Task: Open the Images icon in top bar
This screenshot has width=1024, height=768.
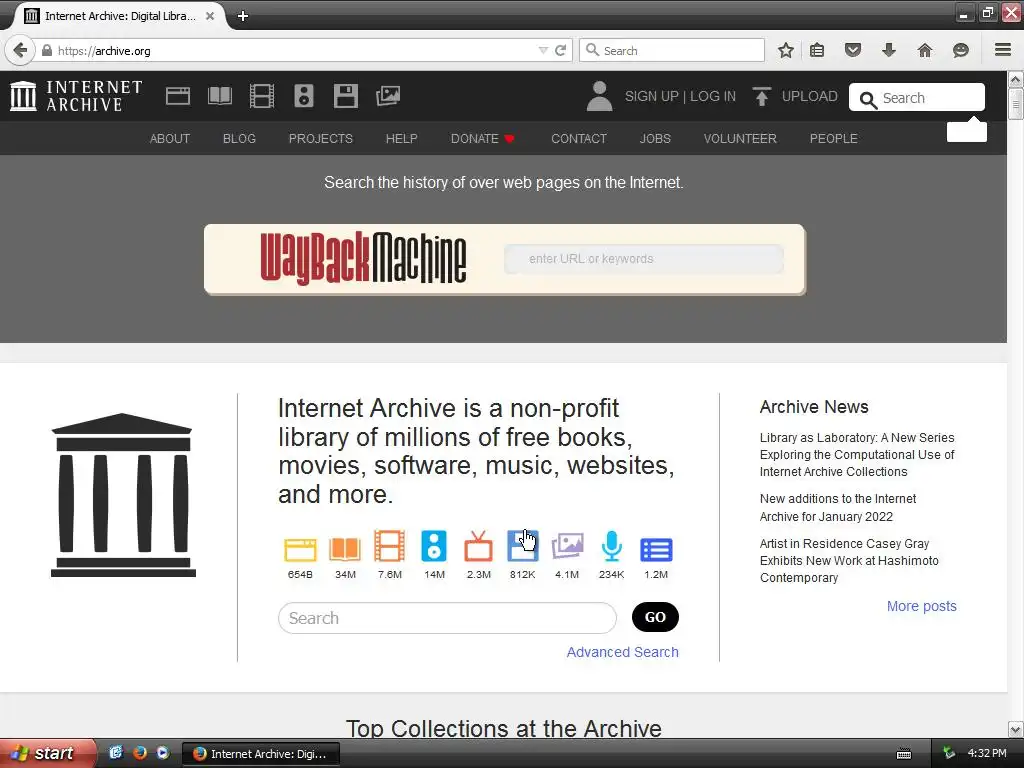Action: 388,96
